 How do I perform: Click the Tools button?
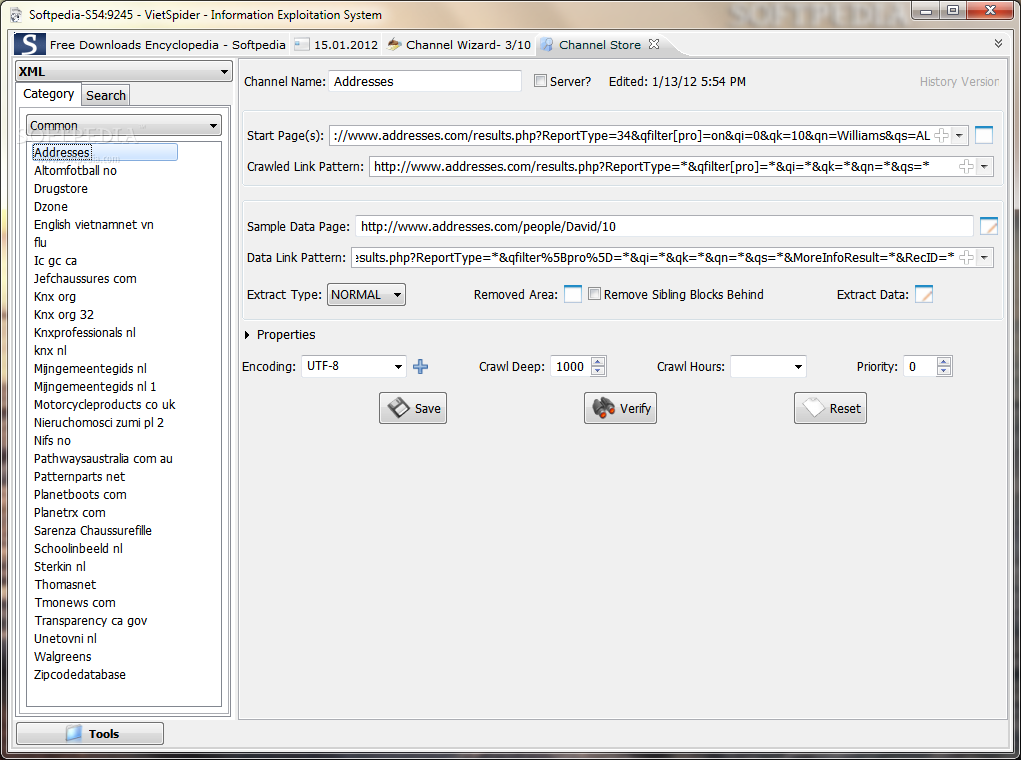[90, 733]
